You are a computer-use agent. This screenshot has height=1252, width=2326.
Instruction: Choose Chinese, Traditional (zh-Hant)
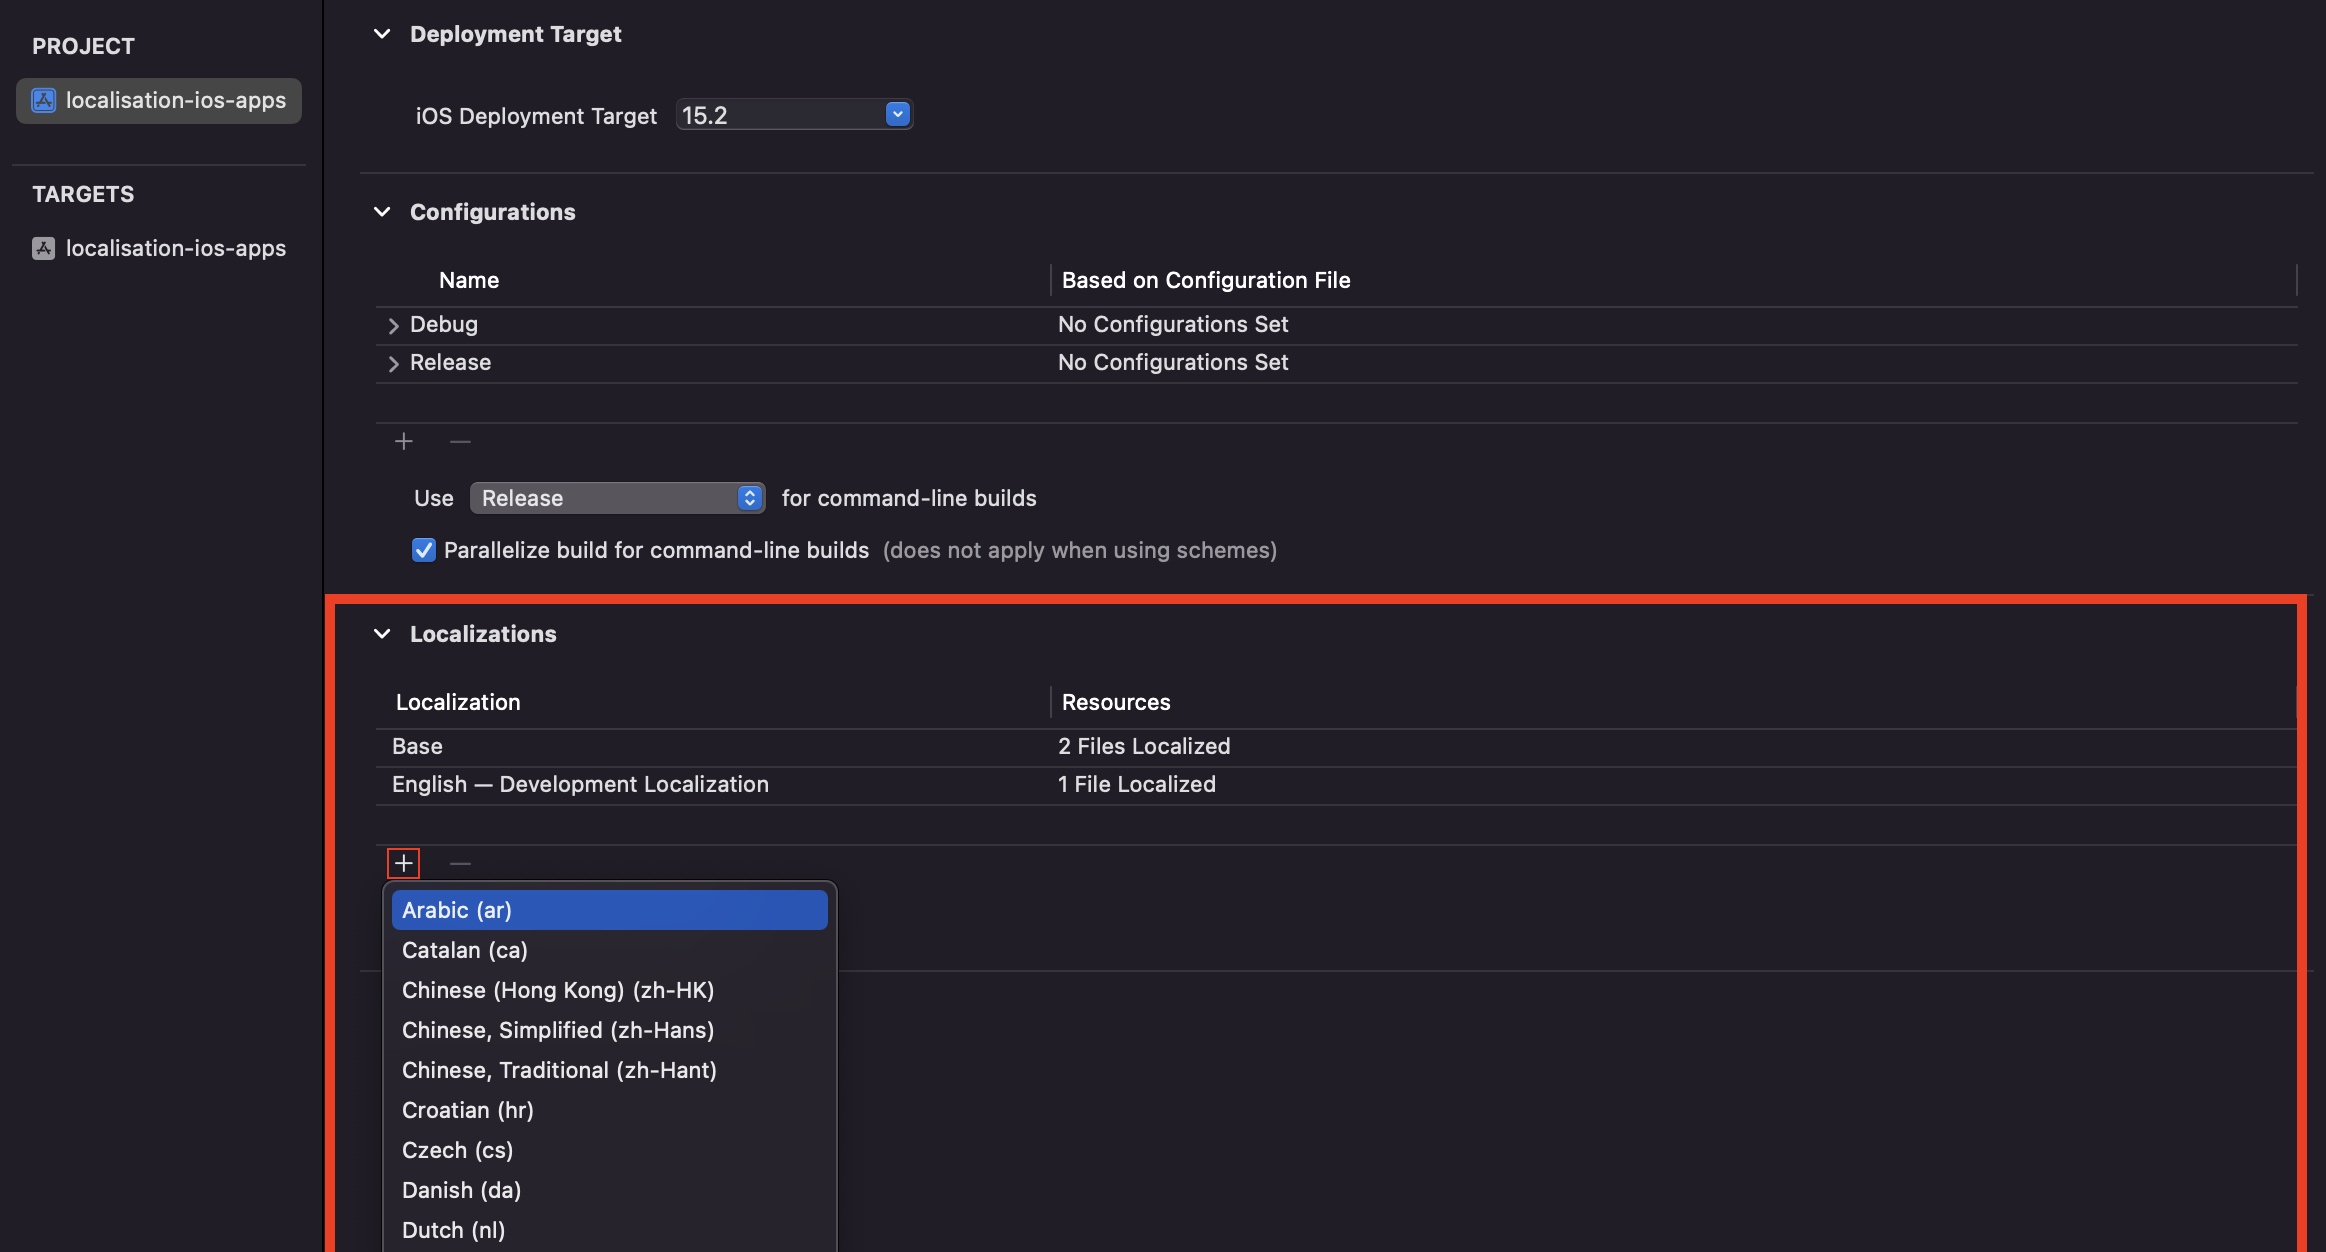tap(610, 1070)
